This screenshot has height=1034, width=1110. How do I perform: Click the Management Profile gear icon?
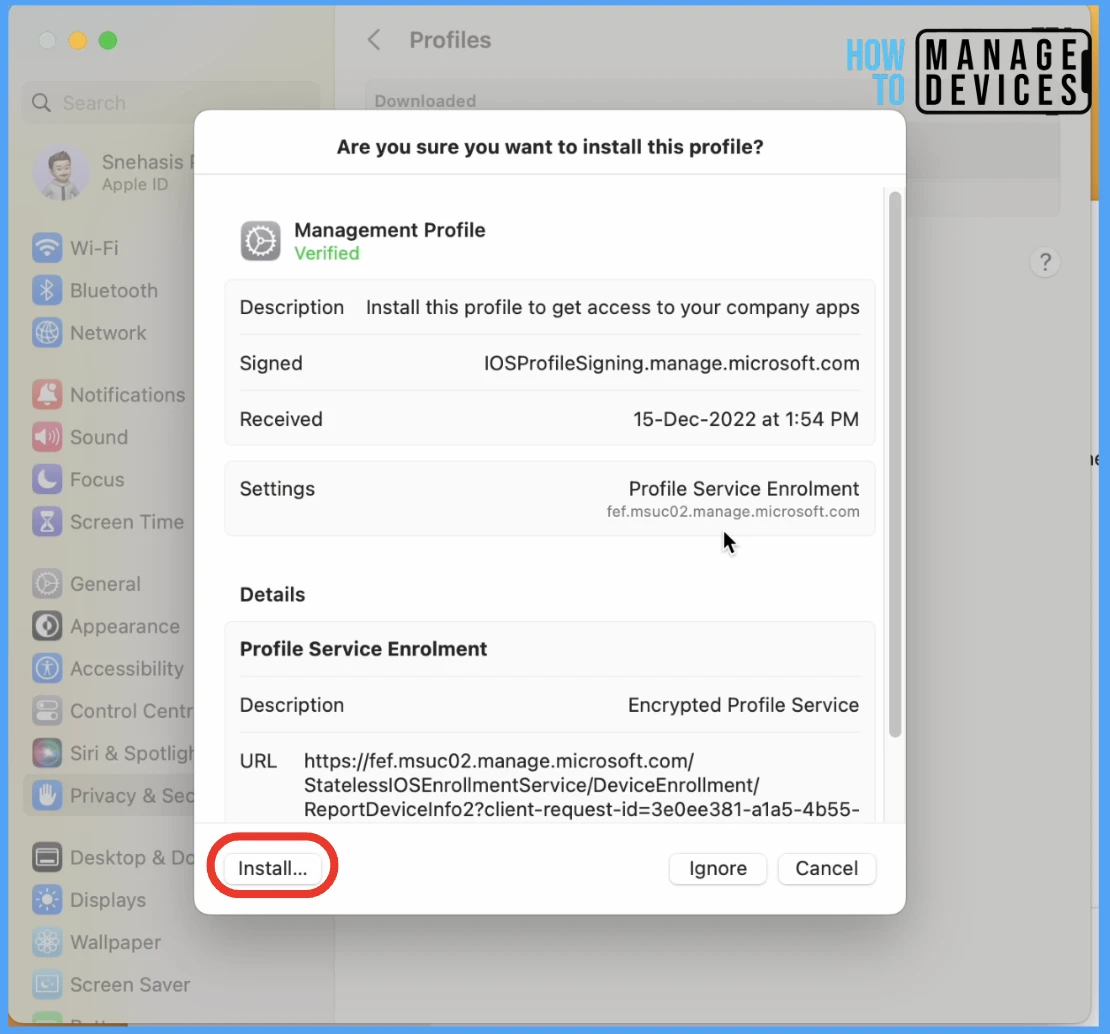(x=261, y=241)
